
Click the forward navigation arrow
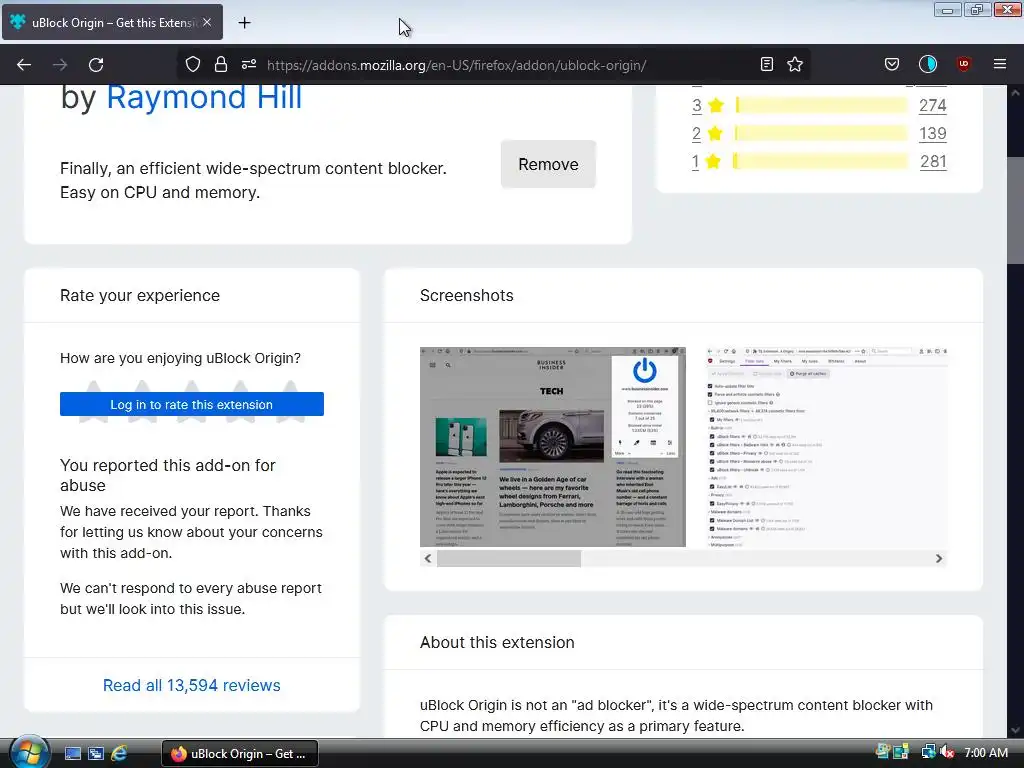(x=60, y=65)
